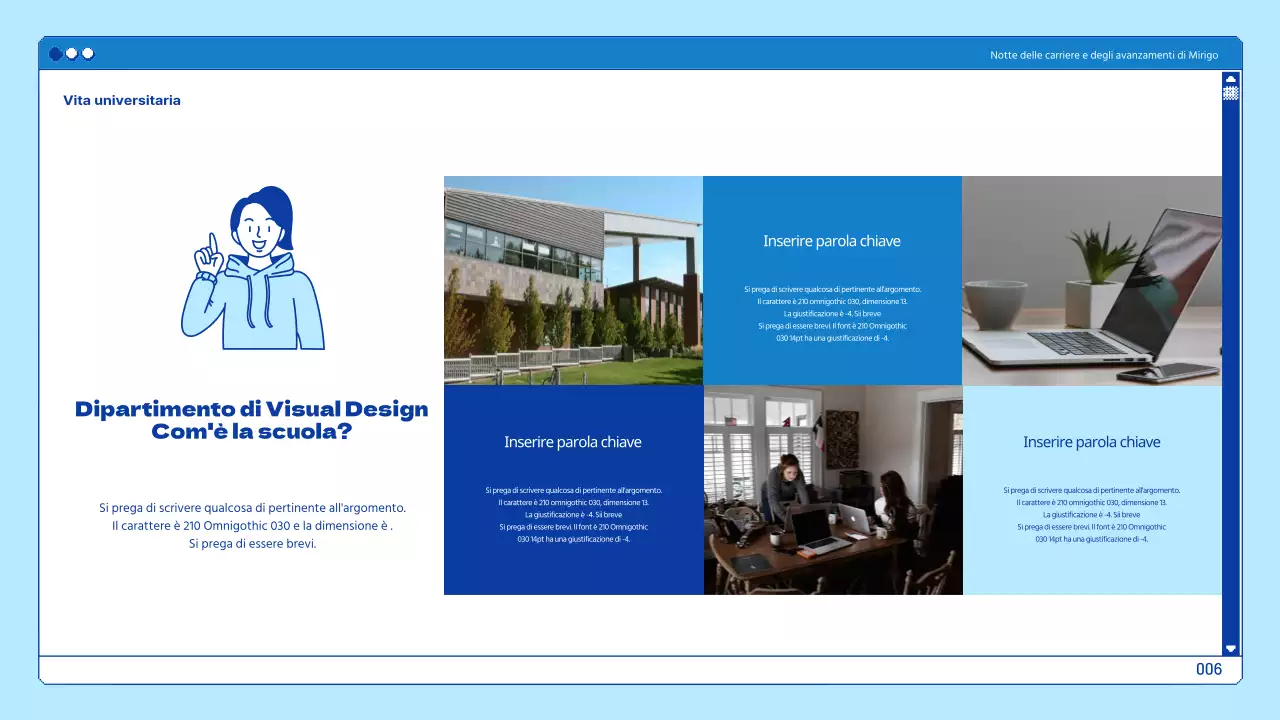
Task: Click the middle white window dot
Action: click(x=71, y=54)
